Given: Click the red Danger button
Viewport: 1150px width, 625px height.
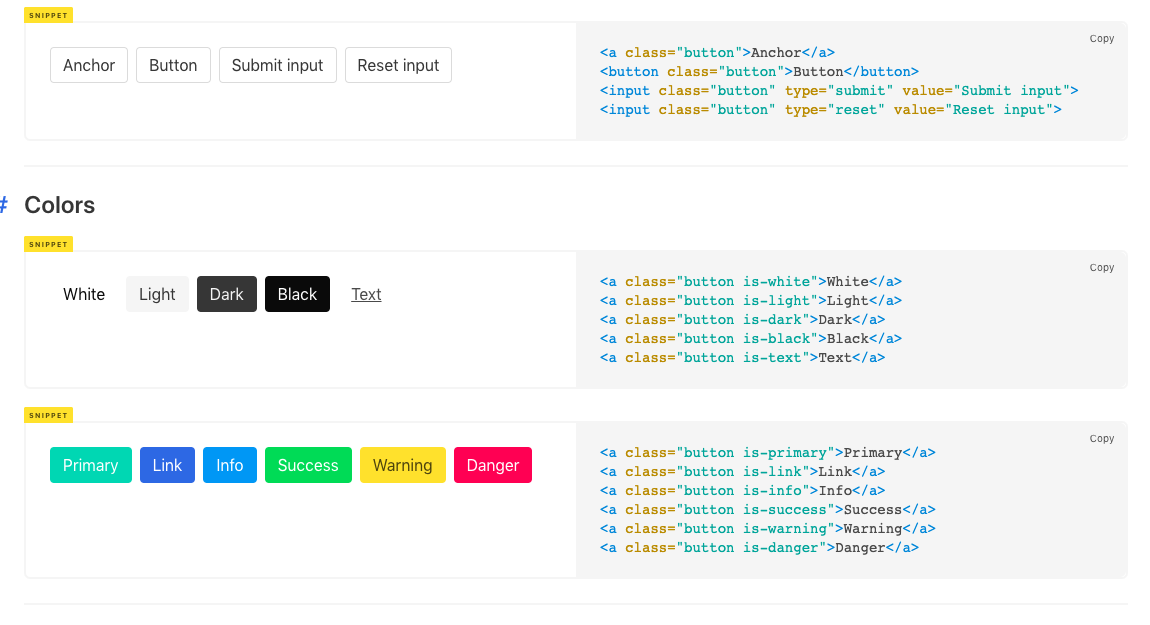Looking at the screenshot, I should [493, 465].
